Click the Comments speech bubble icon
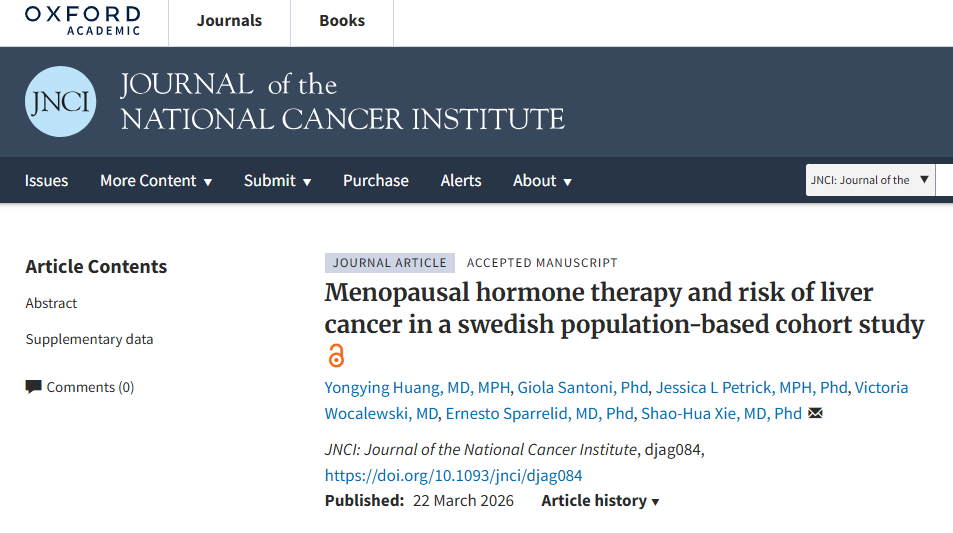 click(34, 387)
